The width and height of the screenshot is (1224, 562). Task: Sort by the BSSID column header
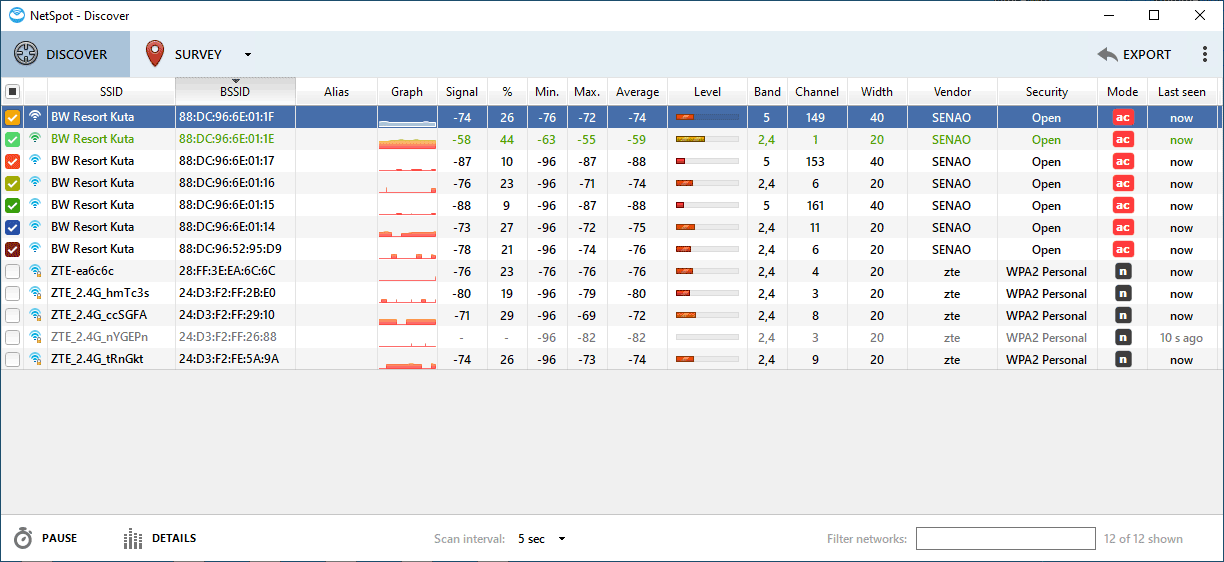pos(235,91)
